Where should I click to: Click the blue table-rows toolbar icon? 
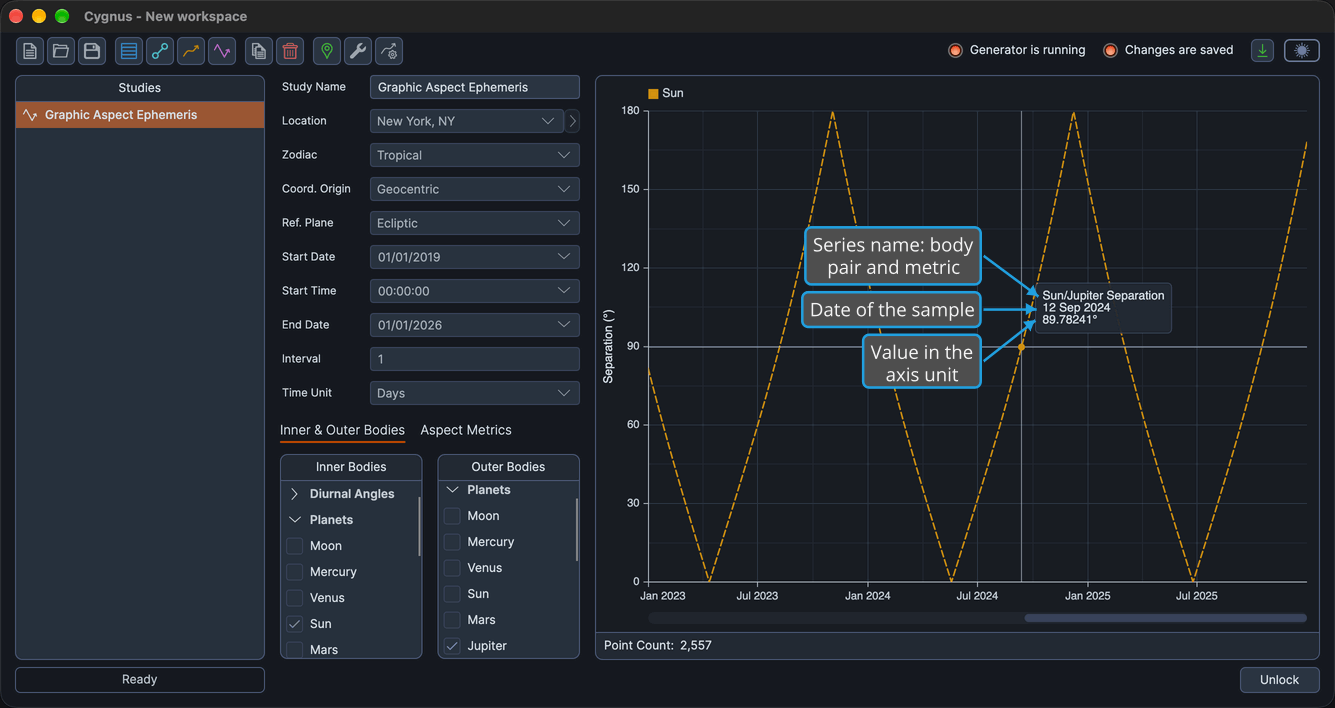(x=129, y=51)
